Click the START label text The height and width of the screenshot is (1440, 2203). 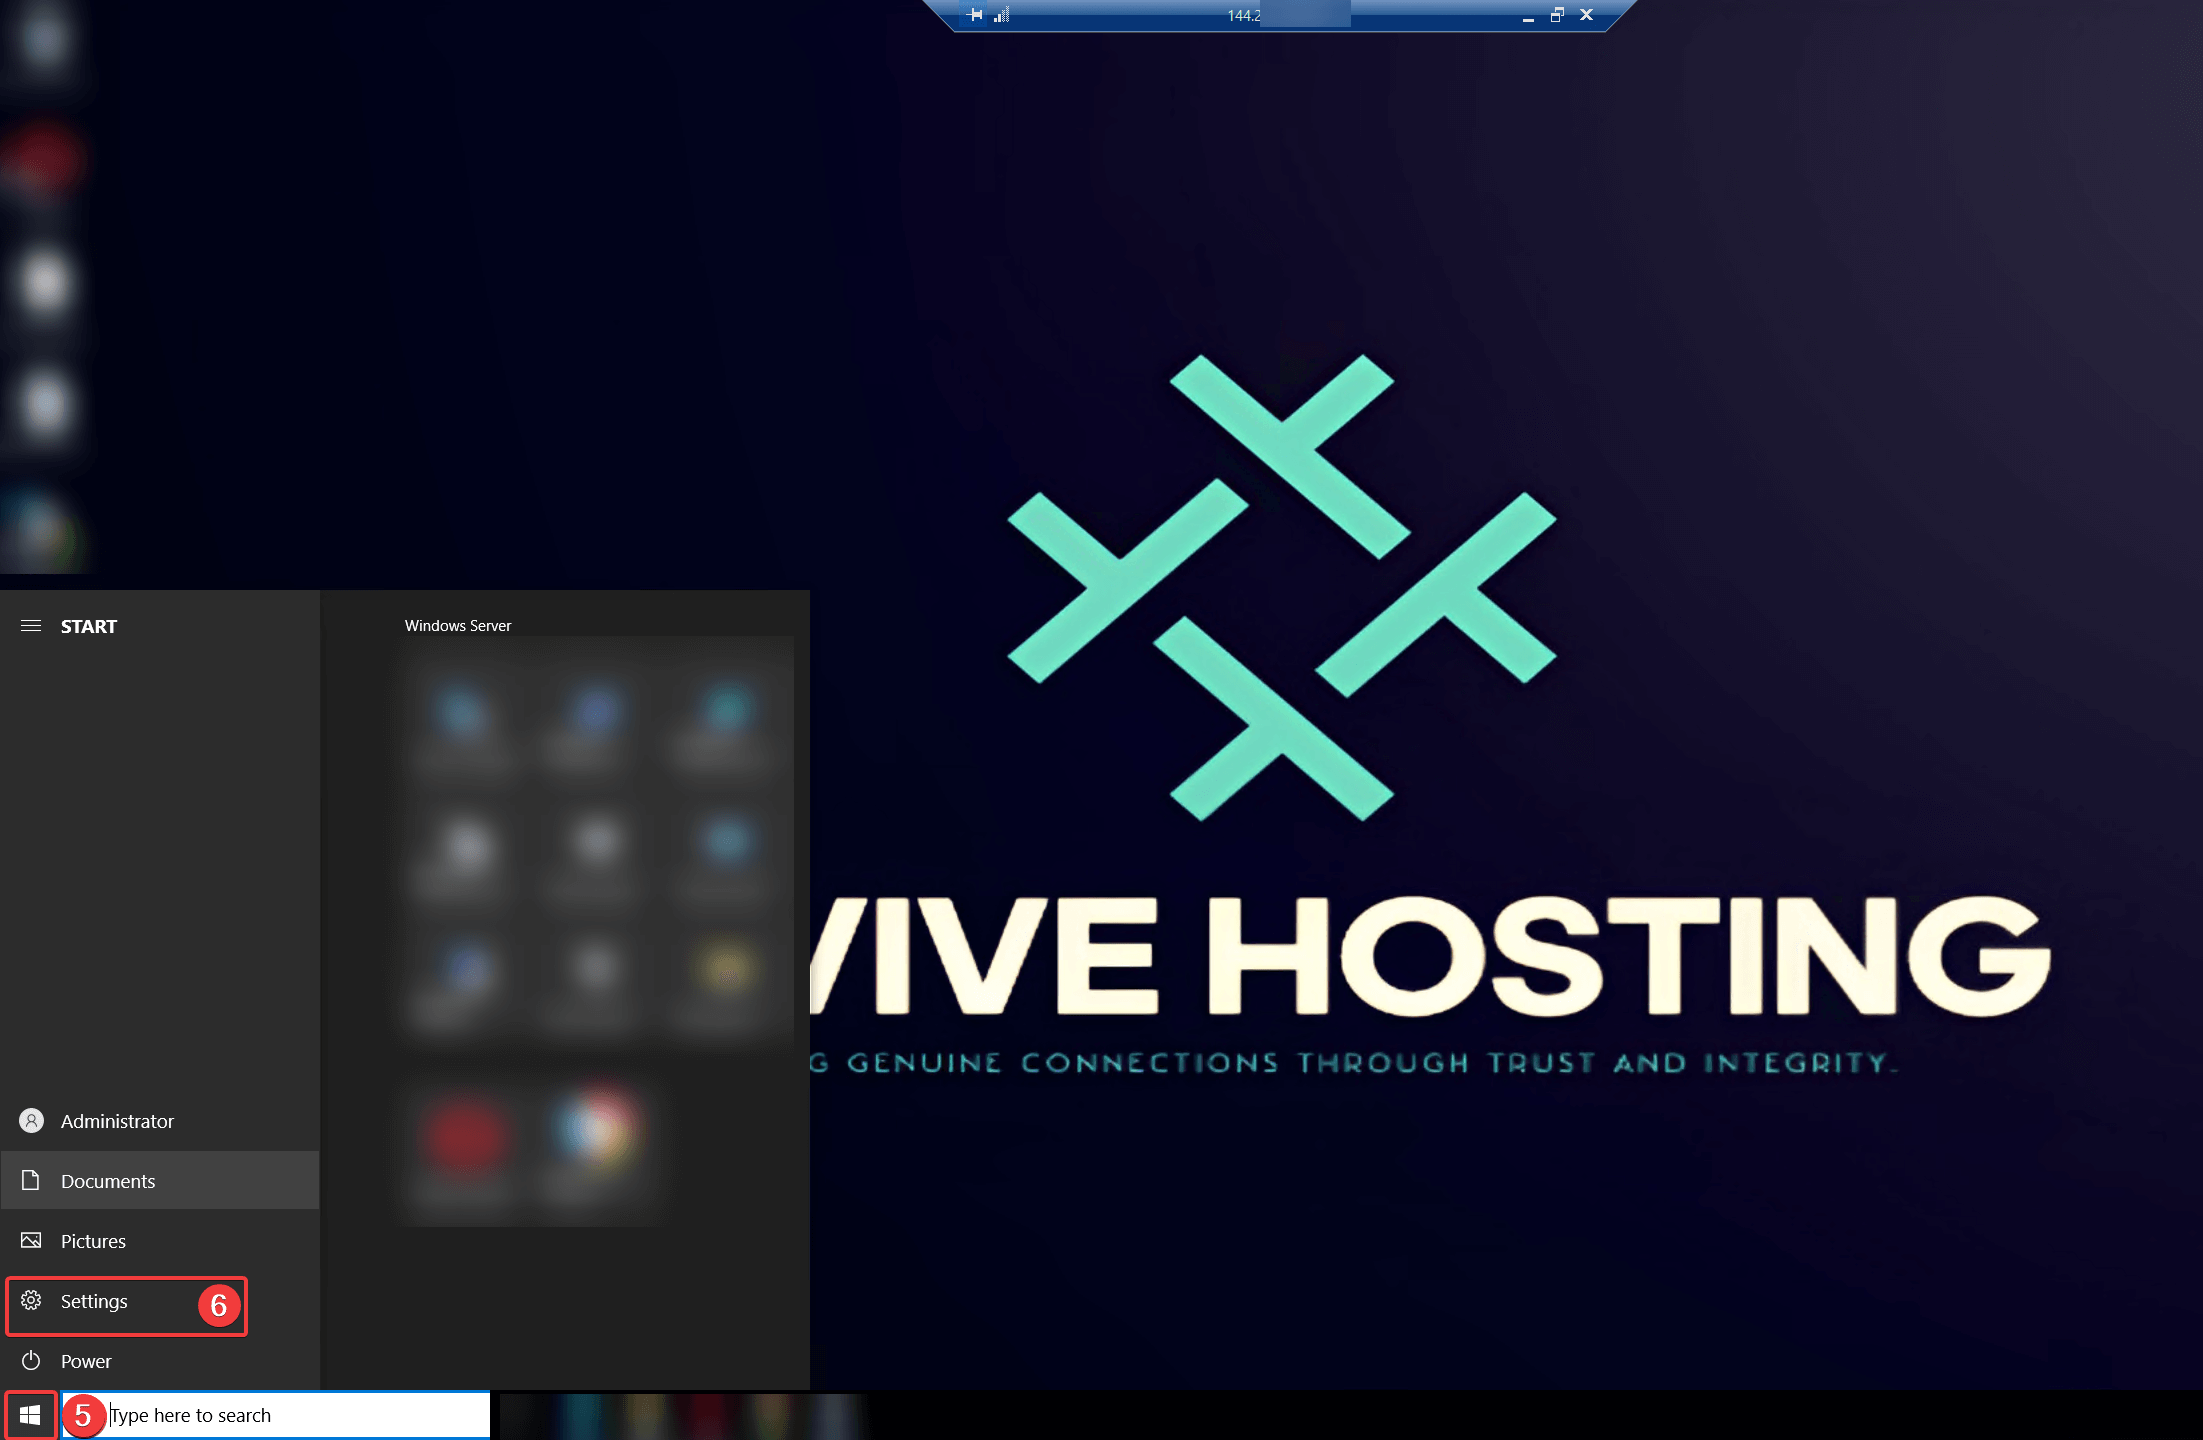click(89, 627)
